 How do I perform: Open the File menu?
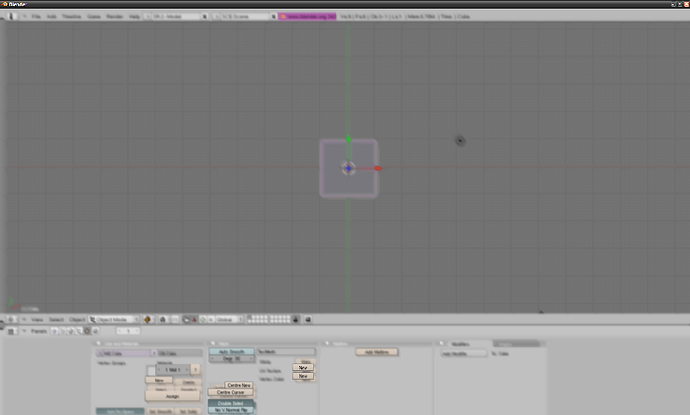point(36,16)
